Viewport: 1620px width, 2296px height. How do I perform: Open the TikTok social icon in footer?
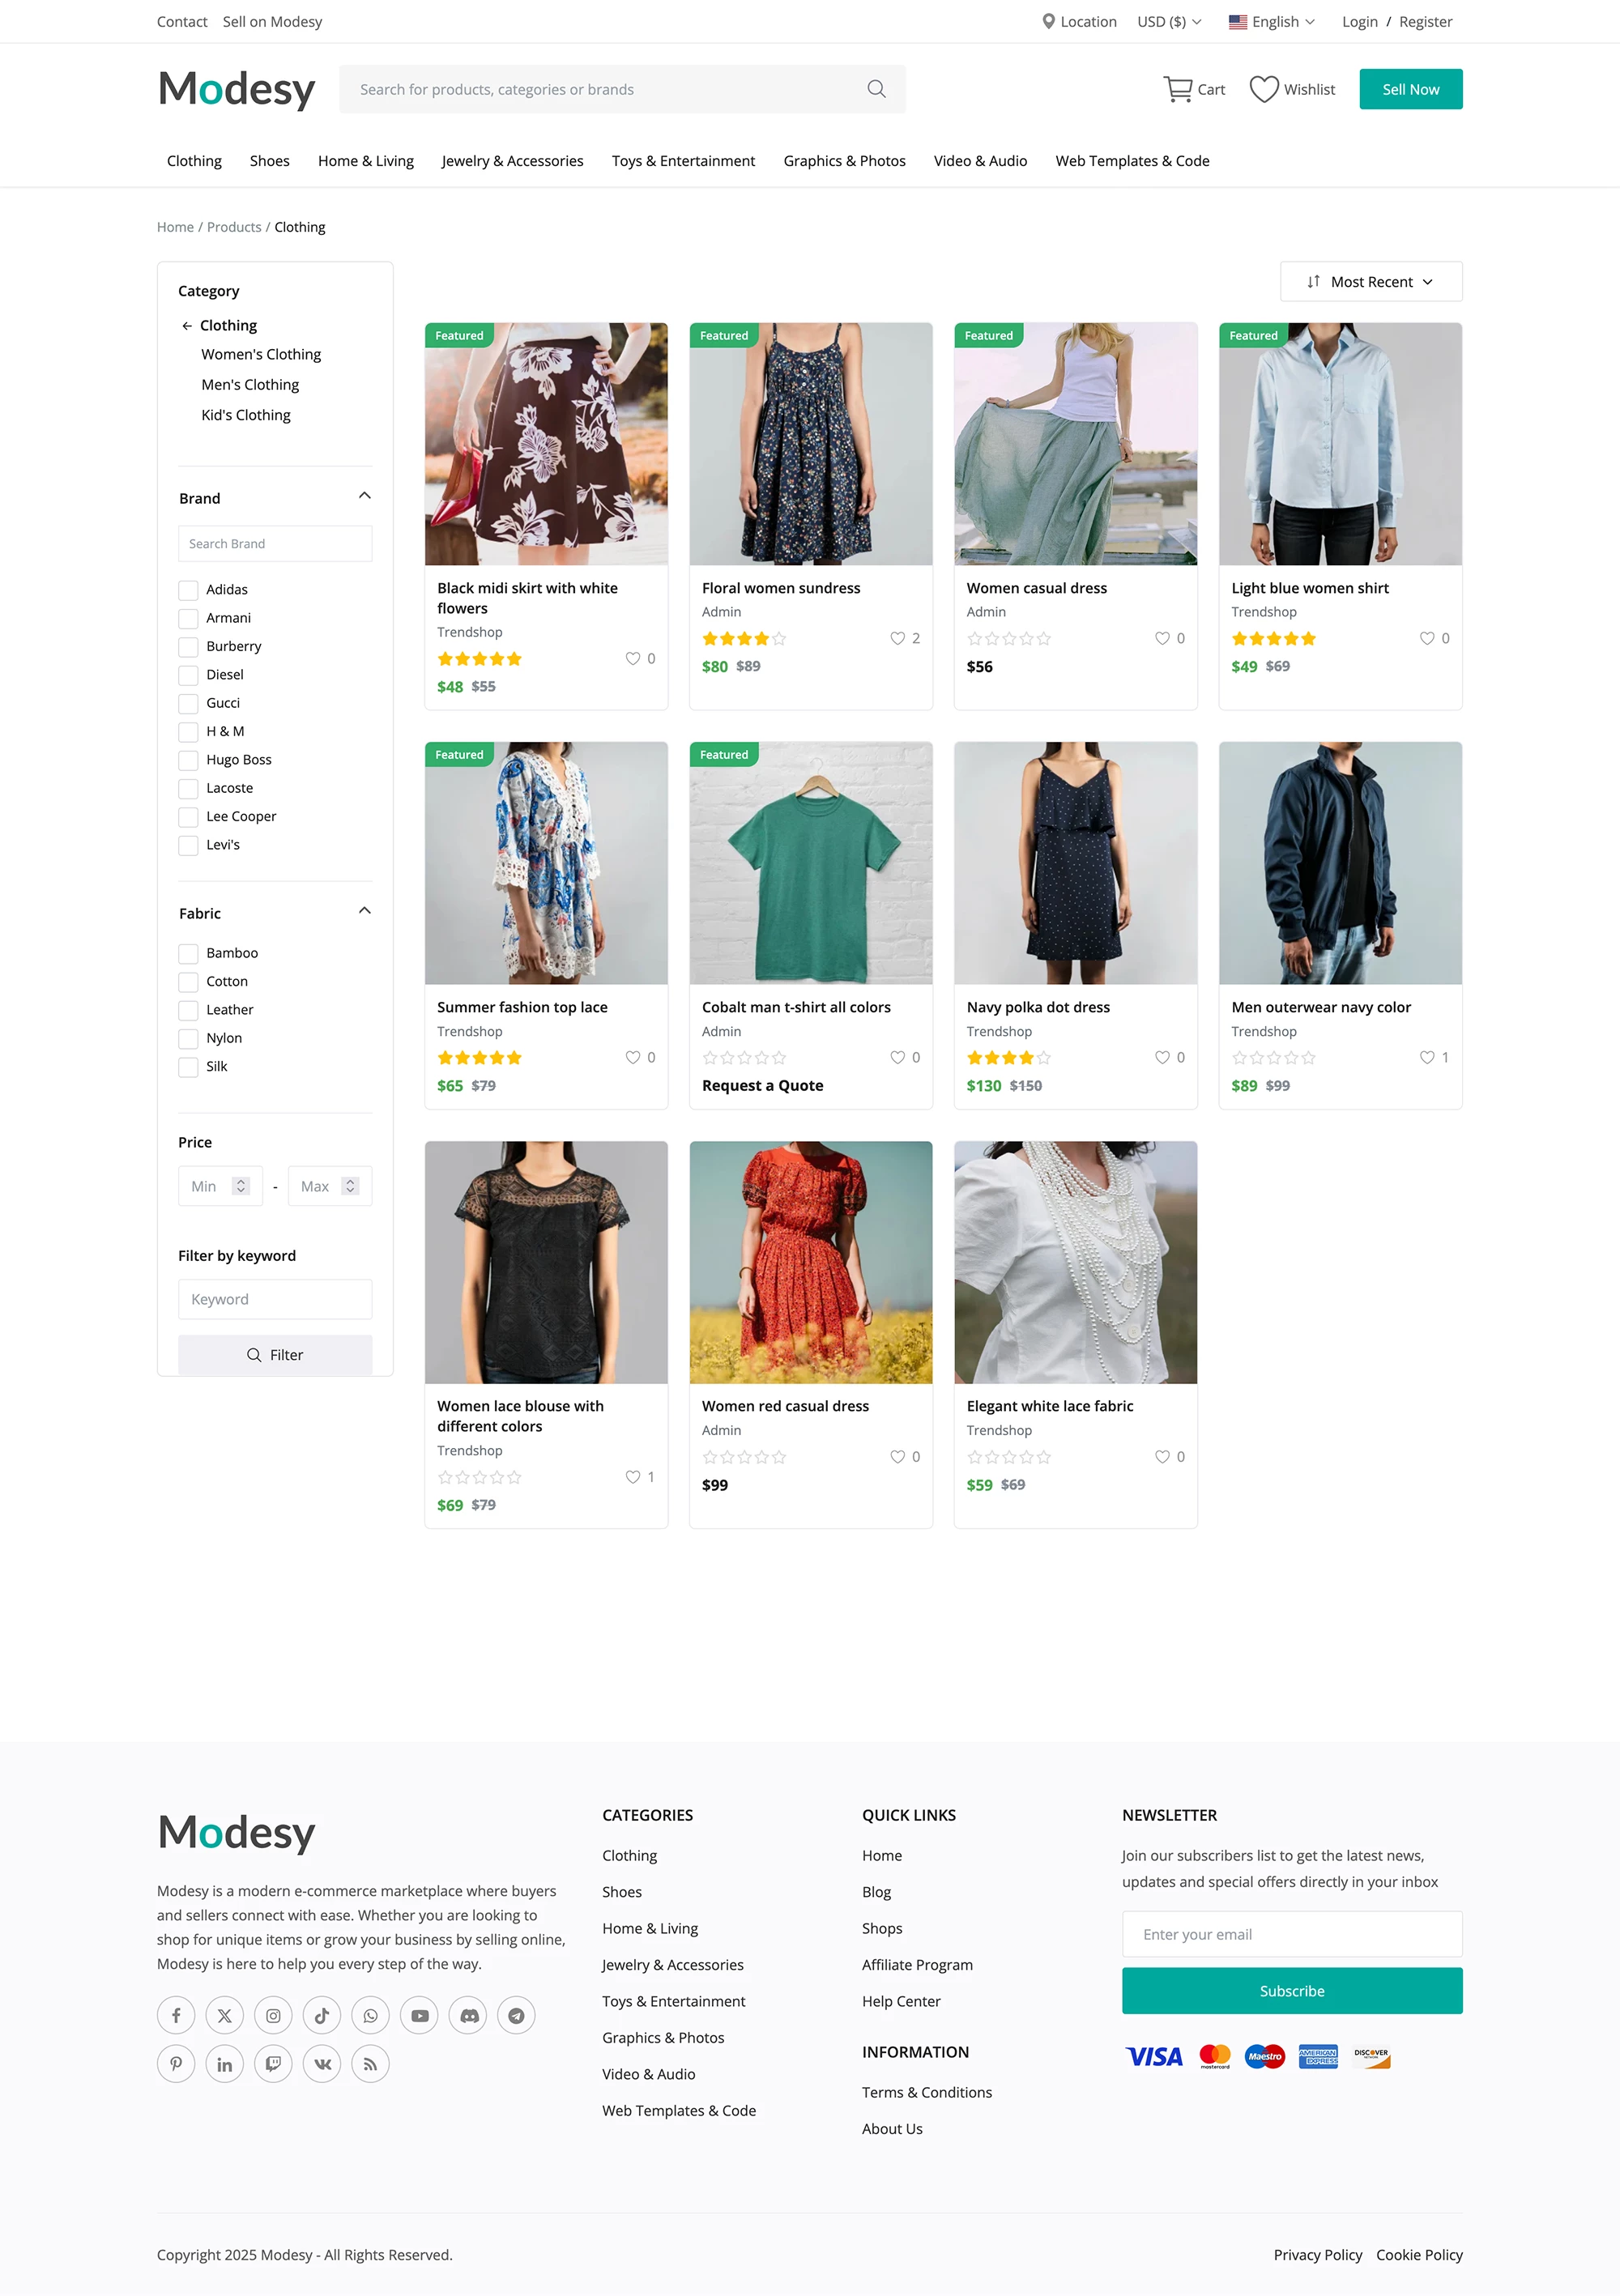tap(322, 2015)
